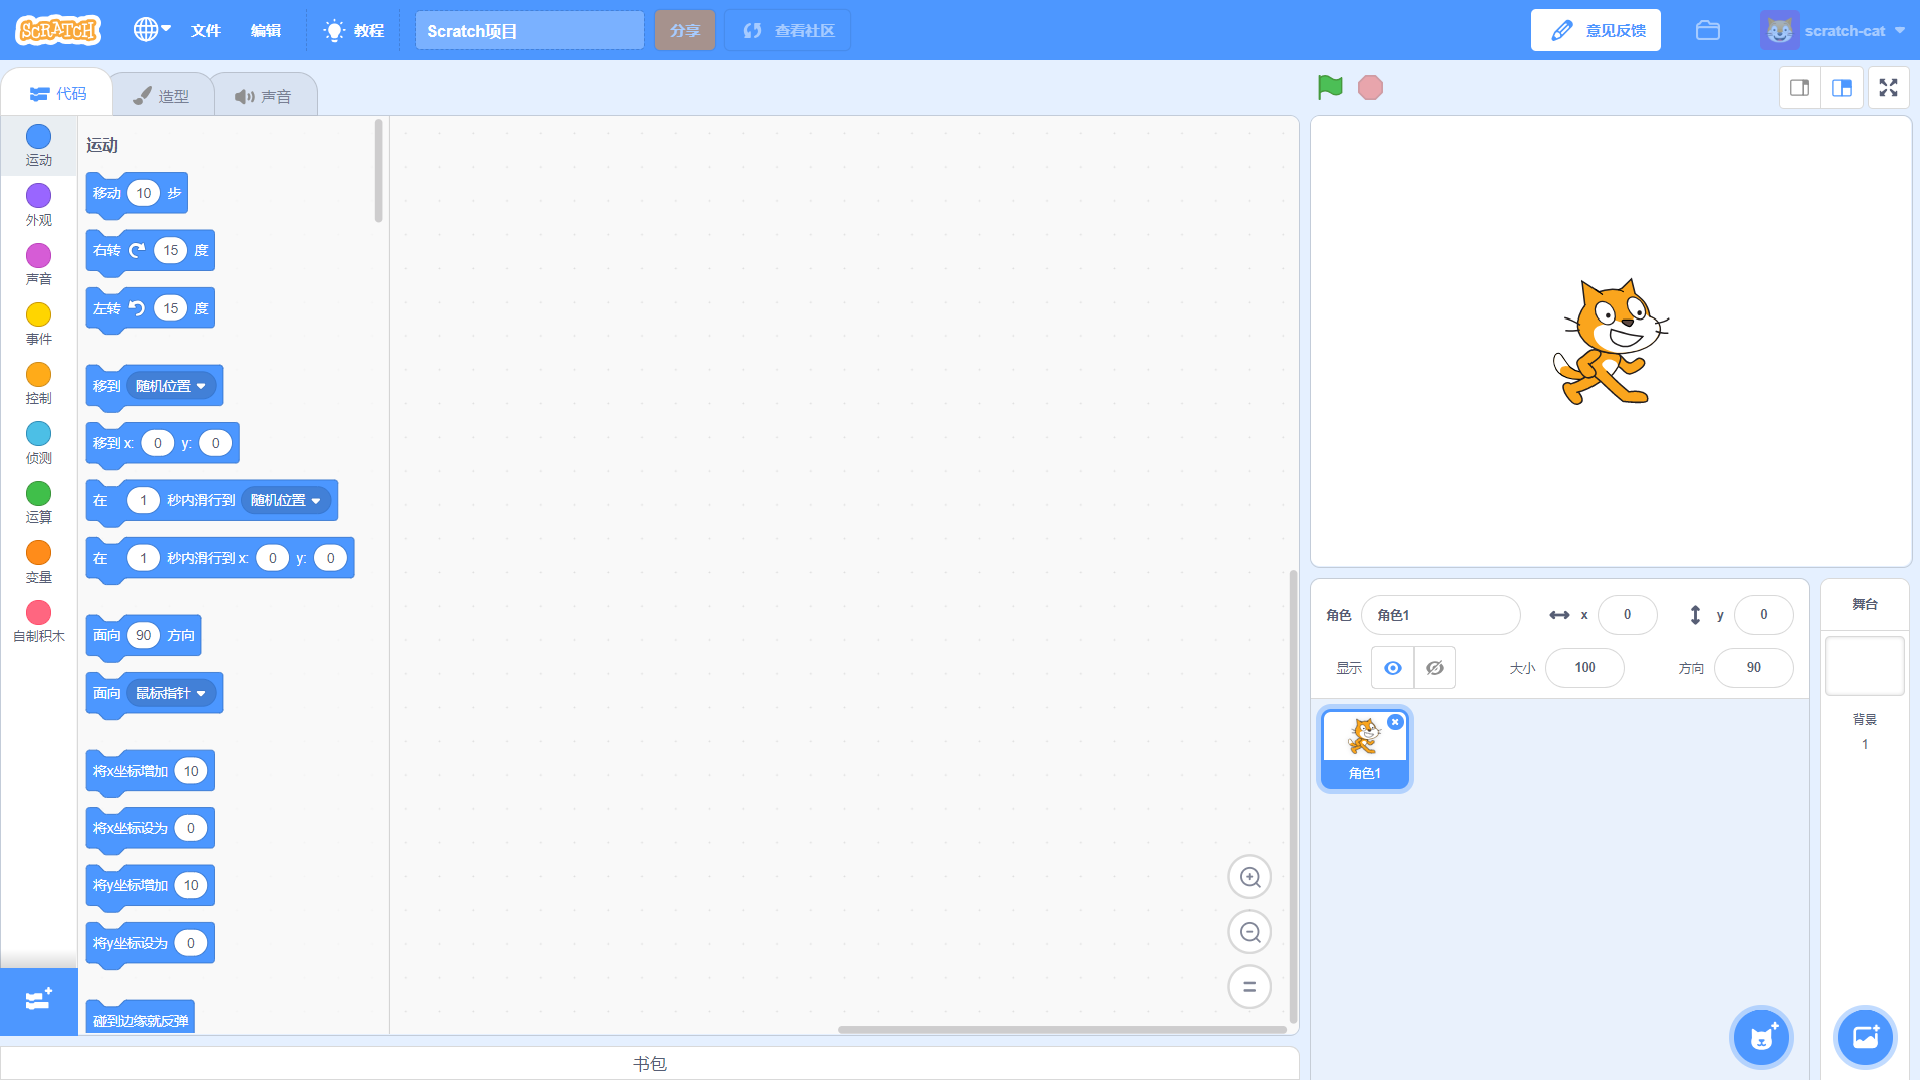Click the choose a backdrop button
1920x1080 pixels.
coord(1866,1037)
